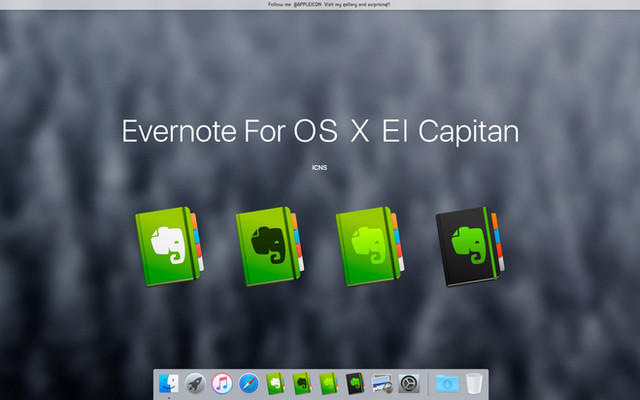640x400 pixels.
Task: Select large green notebook with light-green elephant
Action: [x=370, y=246]
